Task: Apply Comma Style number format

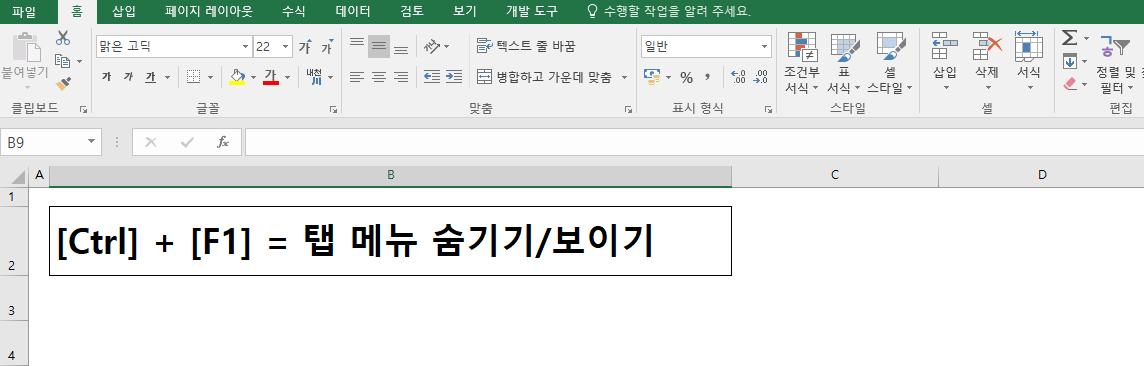Action: click(x=707, y=77)
